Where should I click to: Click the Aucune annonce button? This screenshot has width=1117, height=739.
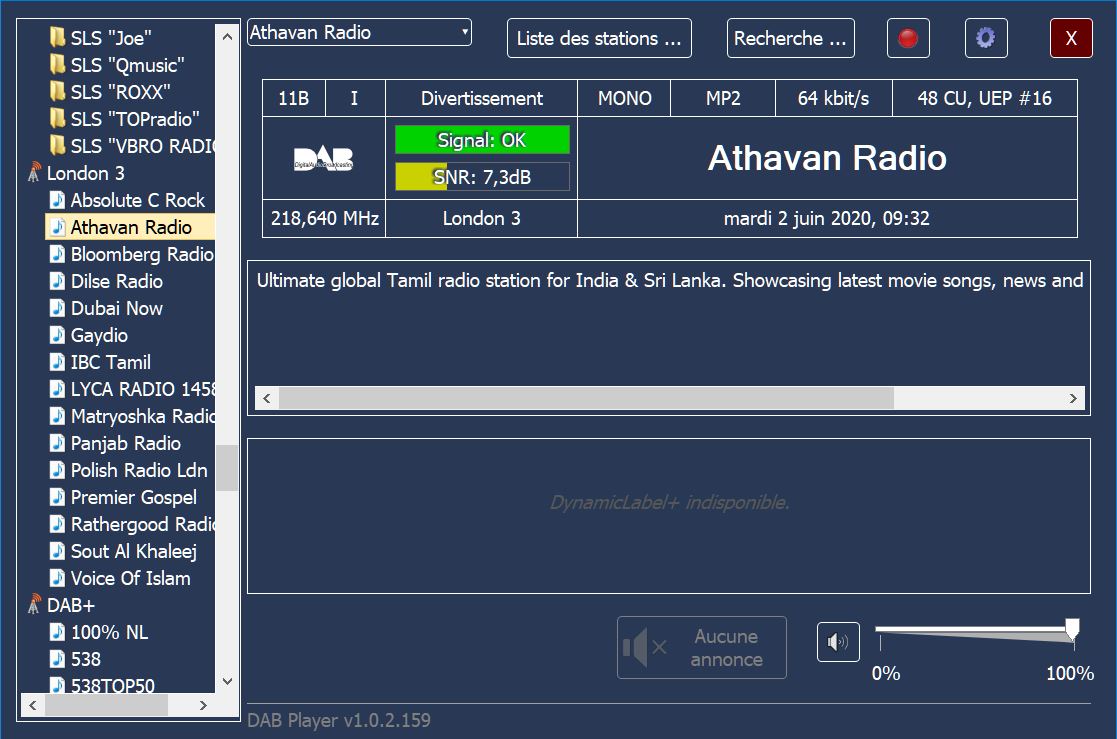point(702,647)
